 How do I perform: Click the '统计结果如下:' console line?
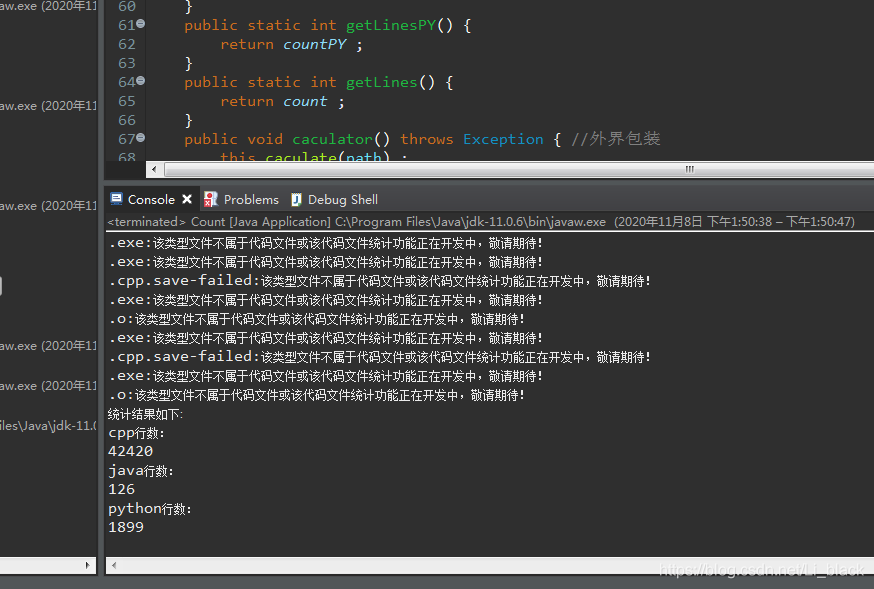145,414
